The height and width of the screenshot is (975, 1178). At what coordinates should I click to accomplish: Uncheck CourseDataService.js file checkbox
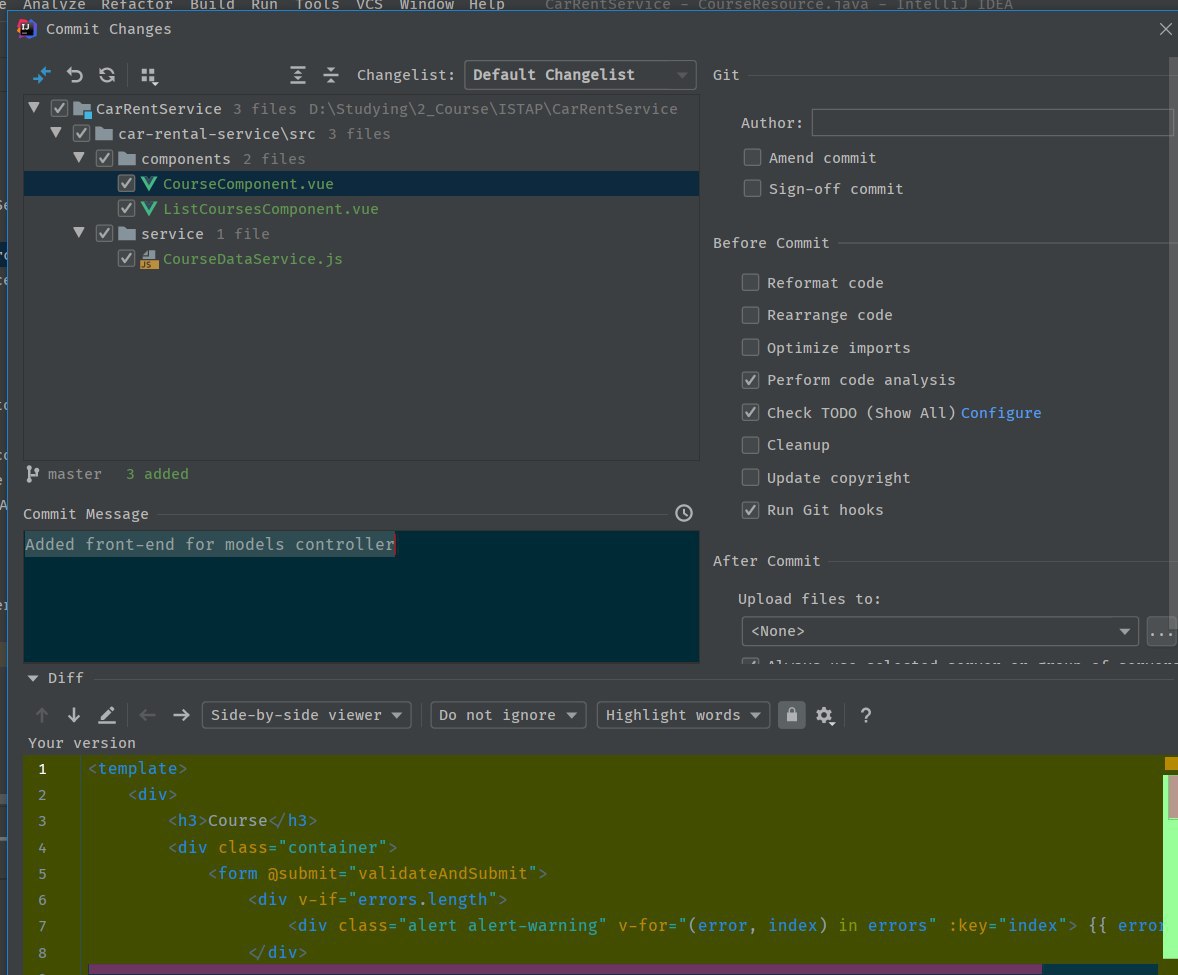coord(126,259)
